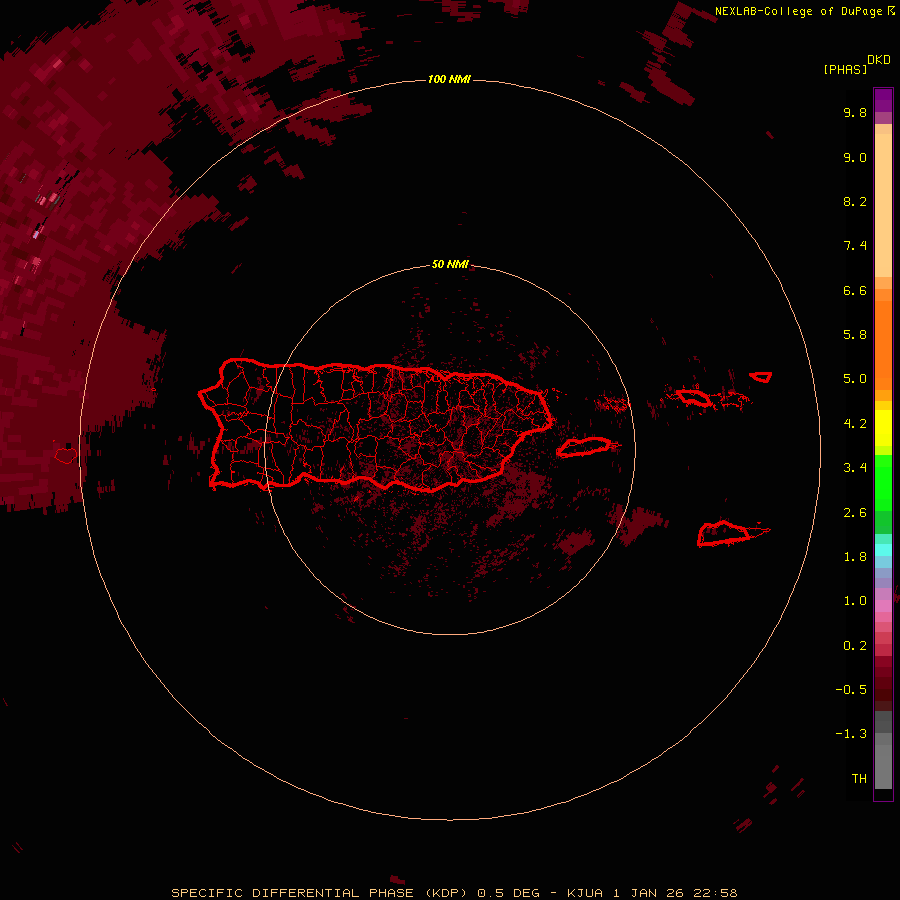This screenshot has height=900, width=900.
Task: Click the -1.3 scale value
Action: click(x=851, y=734)
